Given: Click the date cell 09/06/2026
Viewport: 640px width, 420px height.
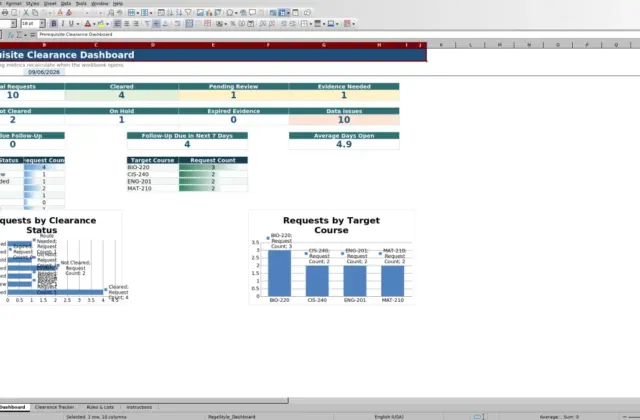Looking at the screenshot, I should coord(44,72).
